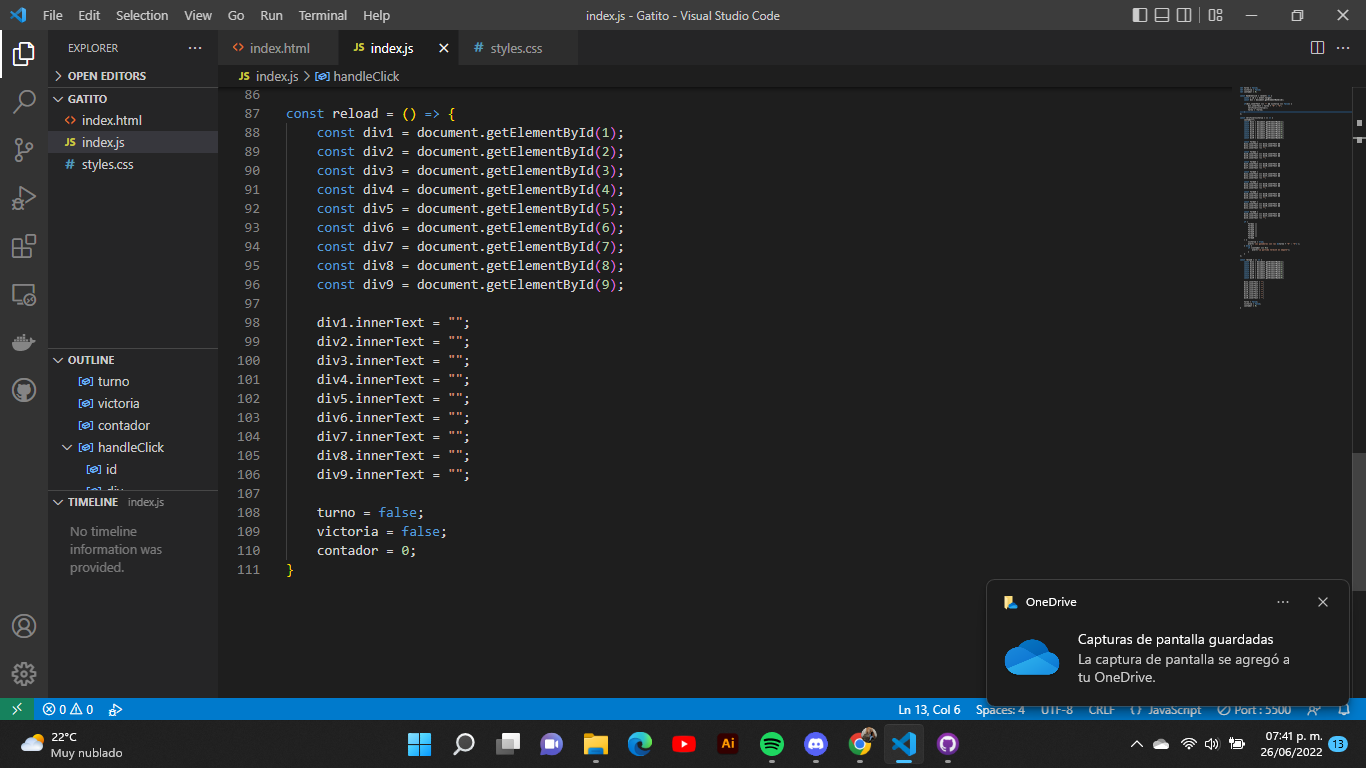
Task: Collapse the Timeline section
Action: pyautogui.click(x=133, y=502)
